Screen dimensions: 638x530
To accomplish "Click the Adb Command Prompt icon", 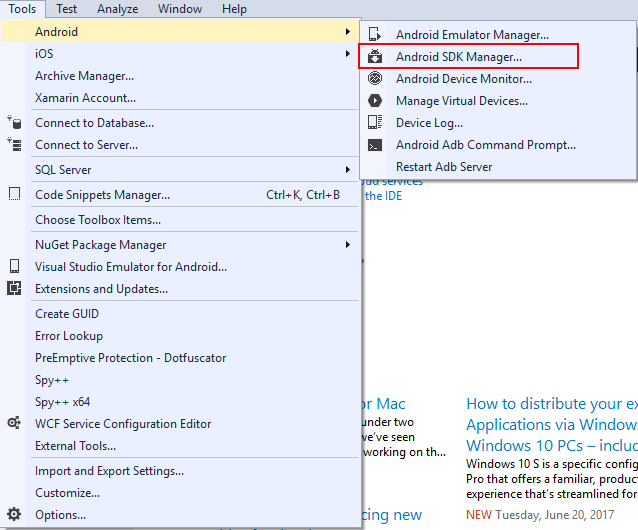I will pos(375,145).
